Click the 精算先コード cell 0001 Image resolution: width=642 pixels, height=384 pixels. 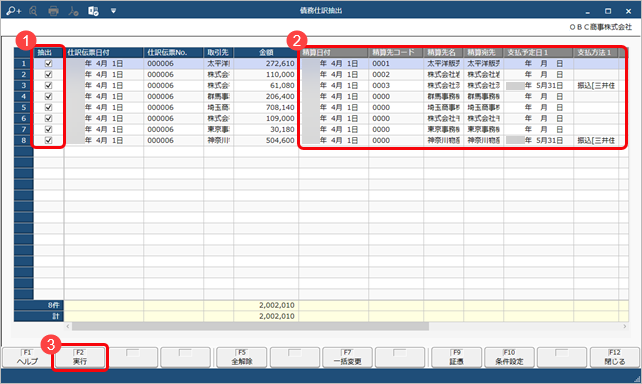(x=396, y=63)
